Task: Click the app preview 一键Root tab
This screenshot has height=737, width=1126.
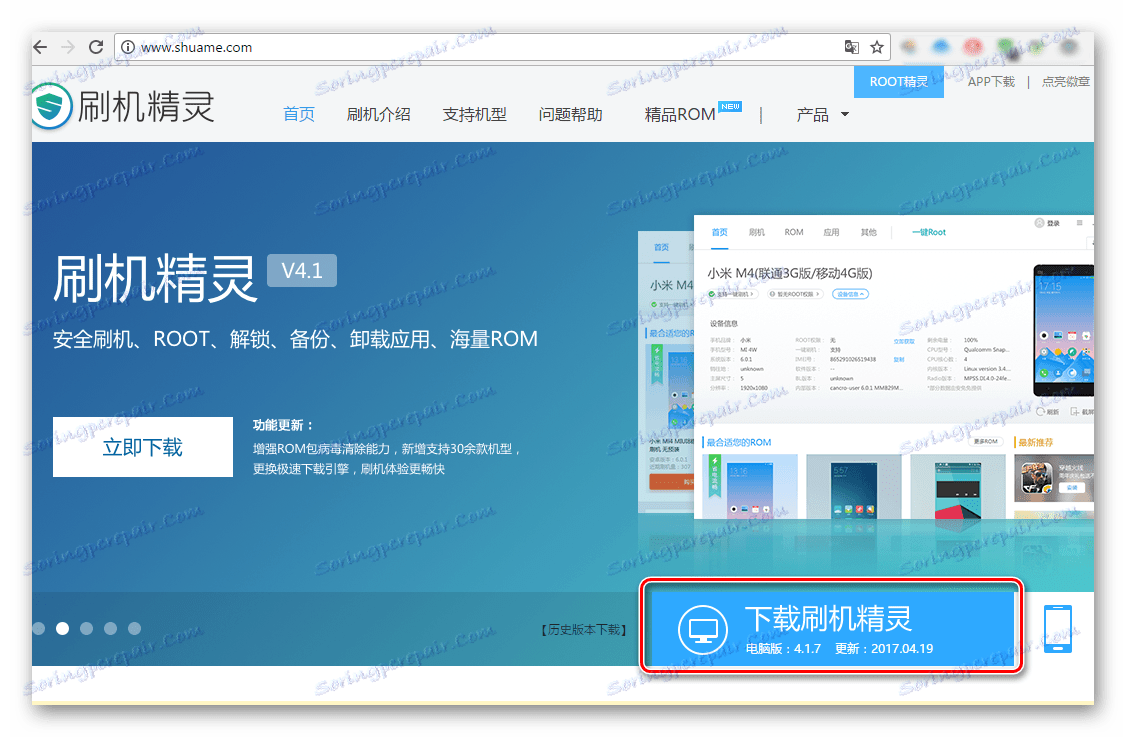Action: pyautogui.click(x=929, y=232)
